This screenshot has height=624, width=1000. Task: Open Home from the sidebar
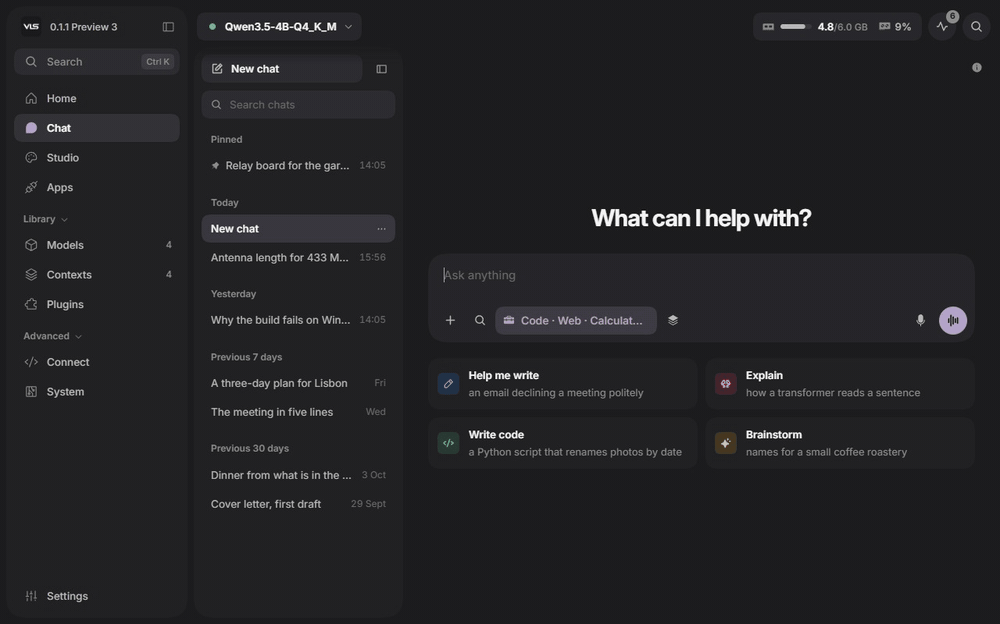(x=97, y=98)
